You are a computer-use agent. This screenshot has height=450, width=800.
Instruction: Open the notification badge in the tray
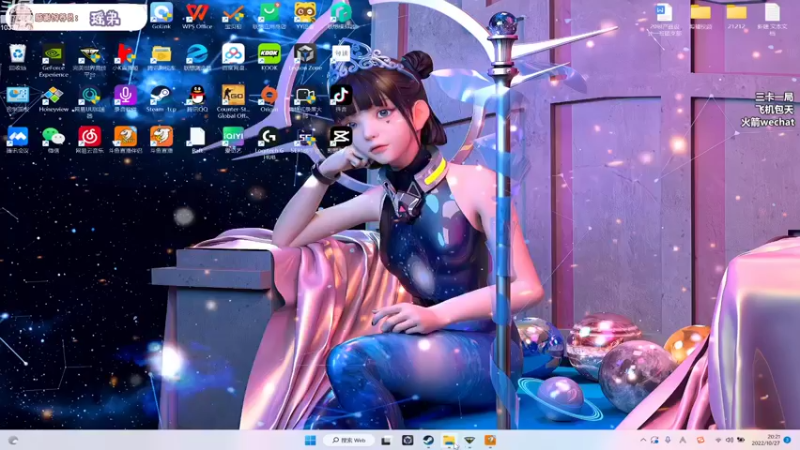(787, 440)
